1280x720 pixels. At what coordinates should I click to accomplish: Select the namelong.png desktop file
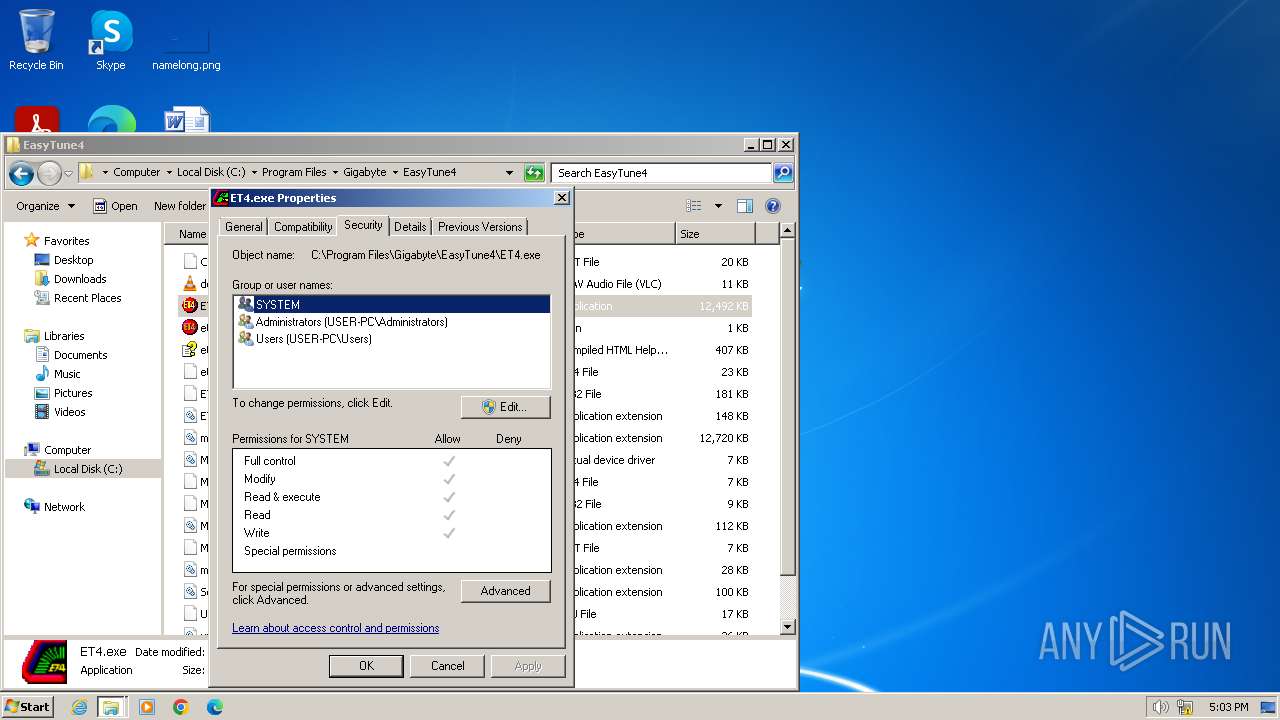[186, 47]
